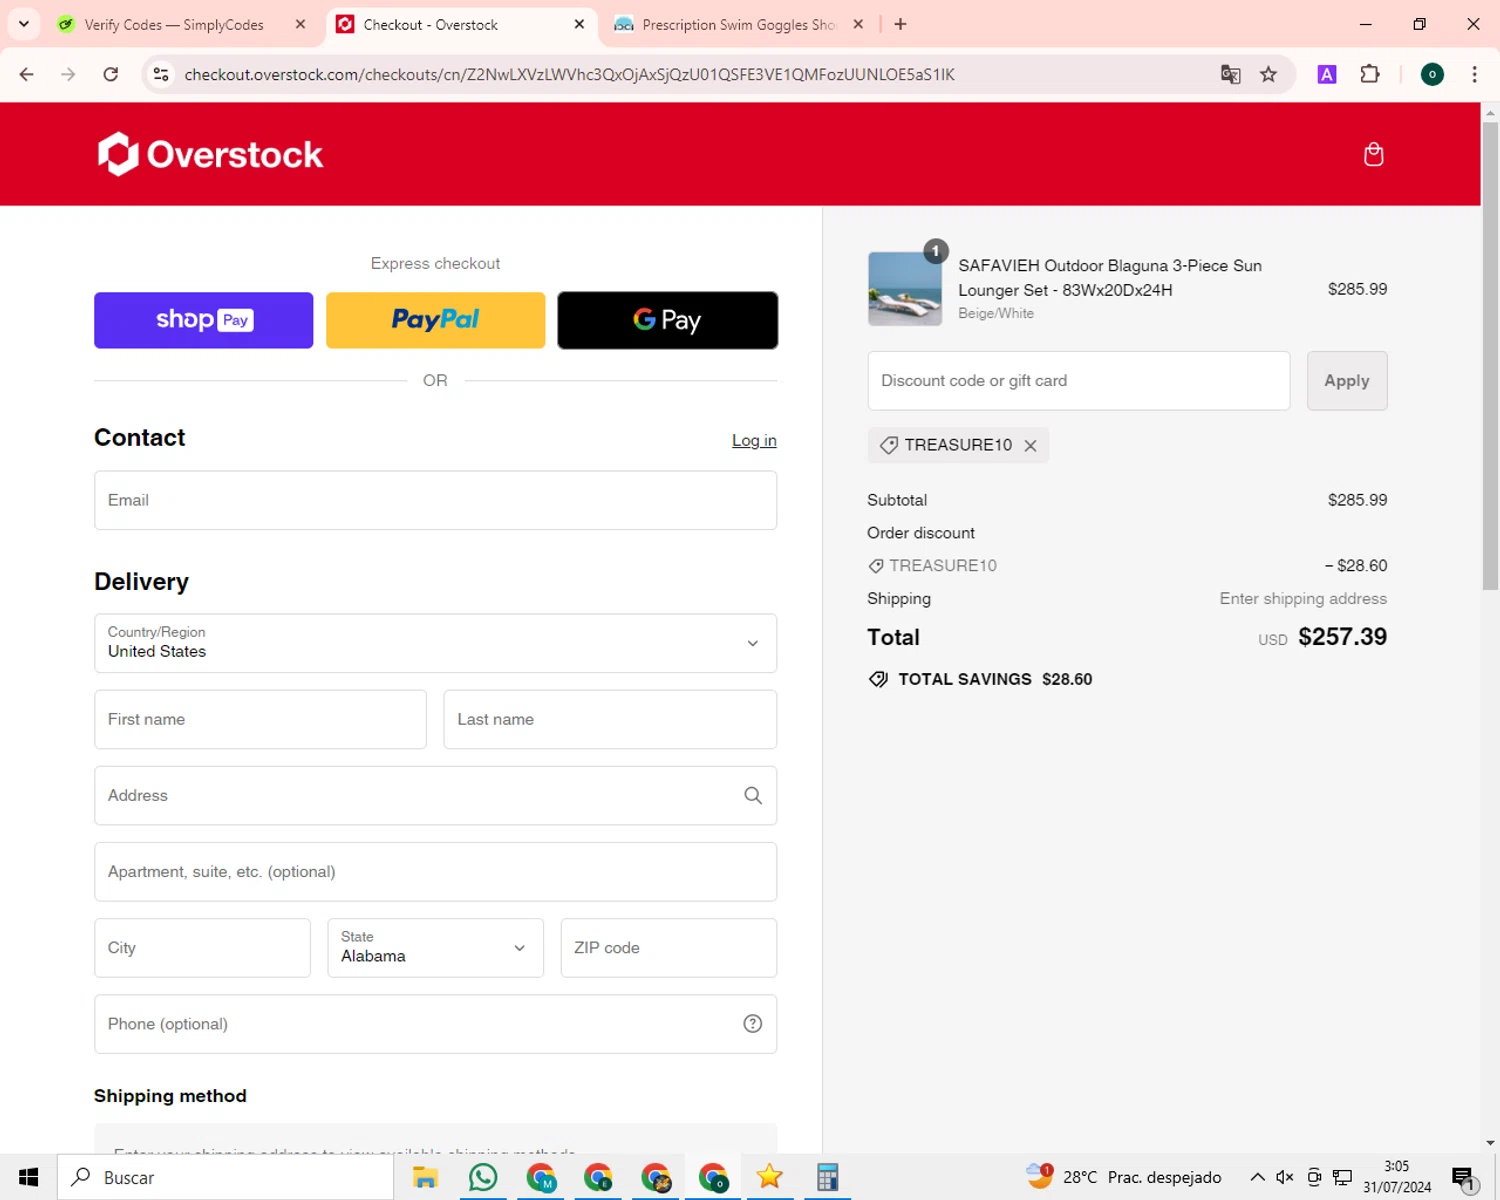This screenshot has width=1500, height=1200.
Task: Click the muted volume tray icon
Action: tap(1285, 1177)
